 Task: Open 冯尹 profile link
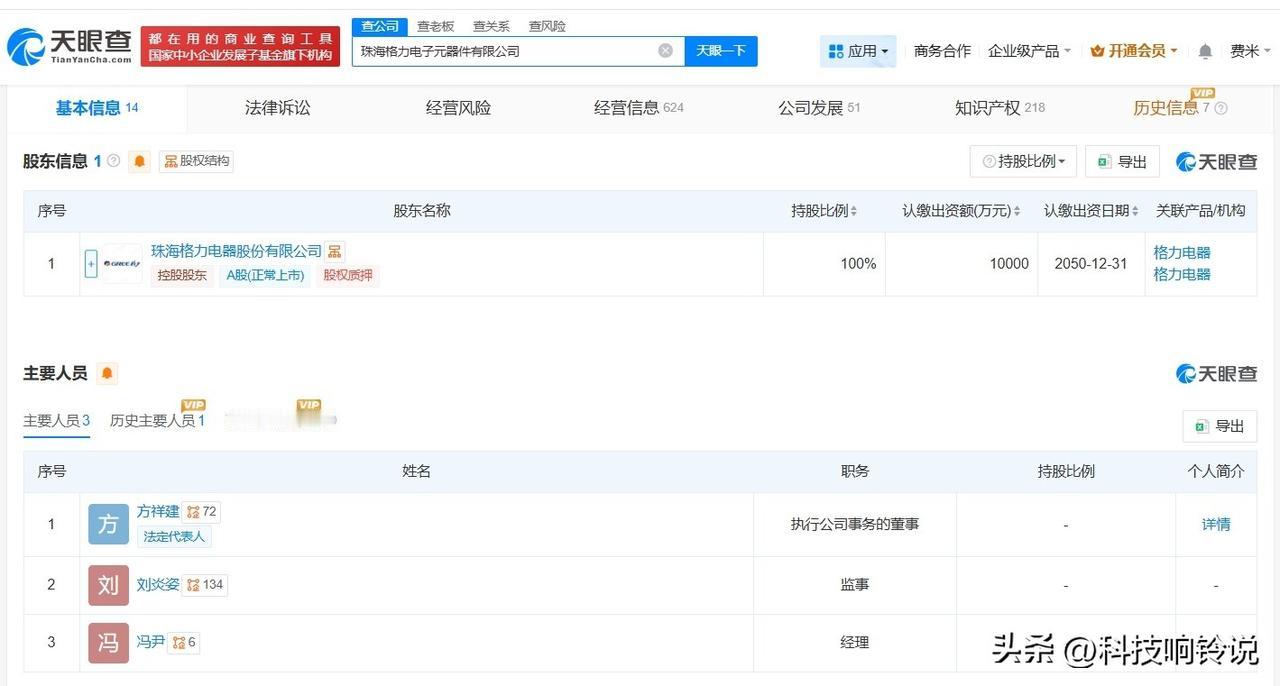151,642
